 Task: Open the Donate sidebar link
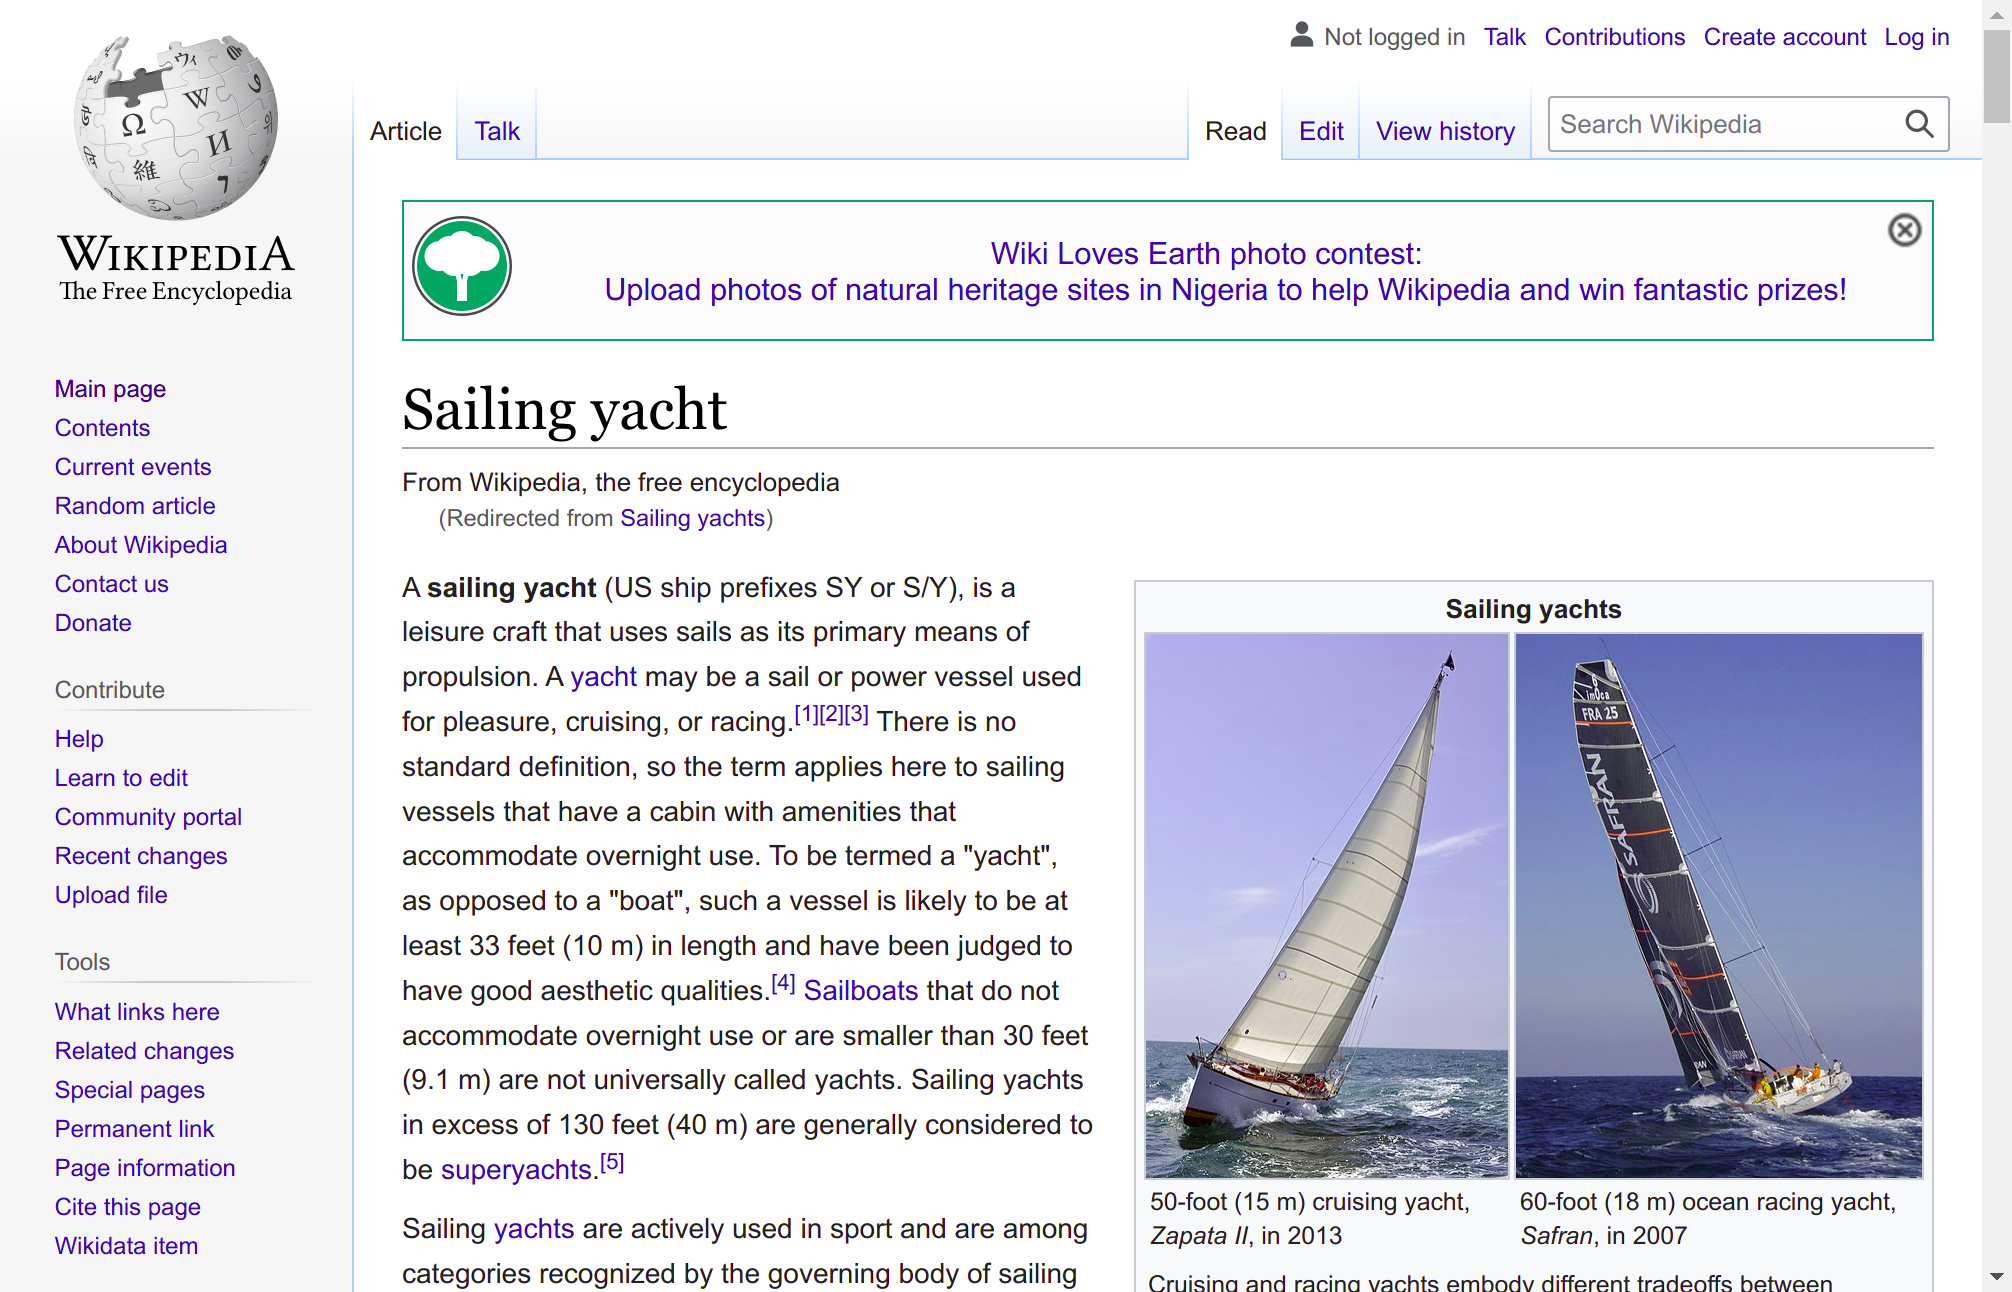coord(91,622)
